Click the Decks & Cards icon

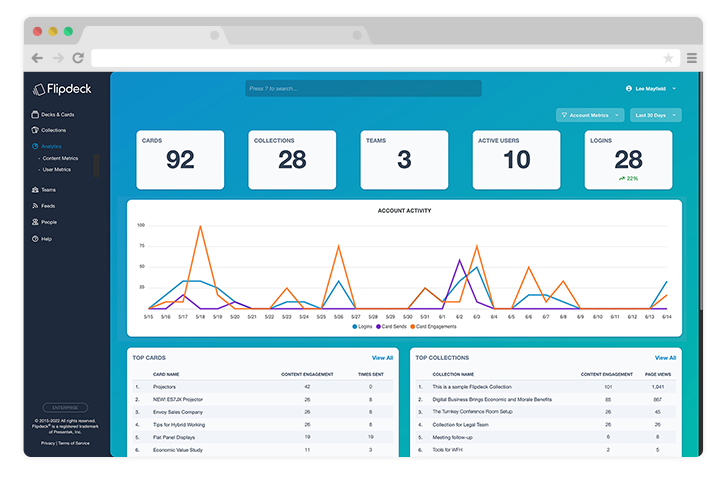click(35, 114)
